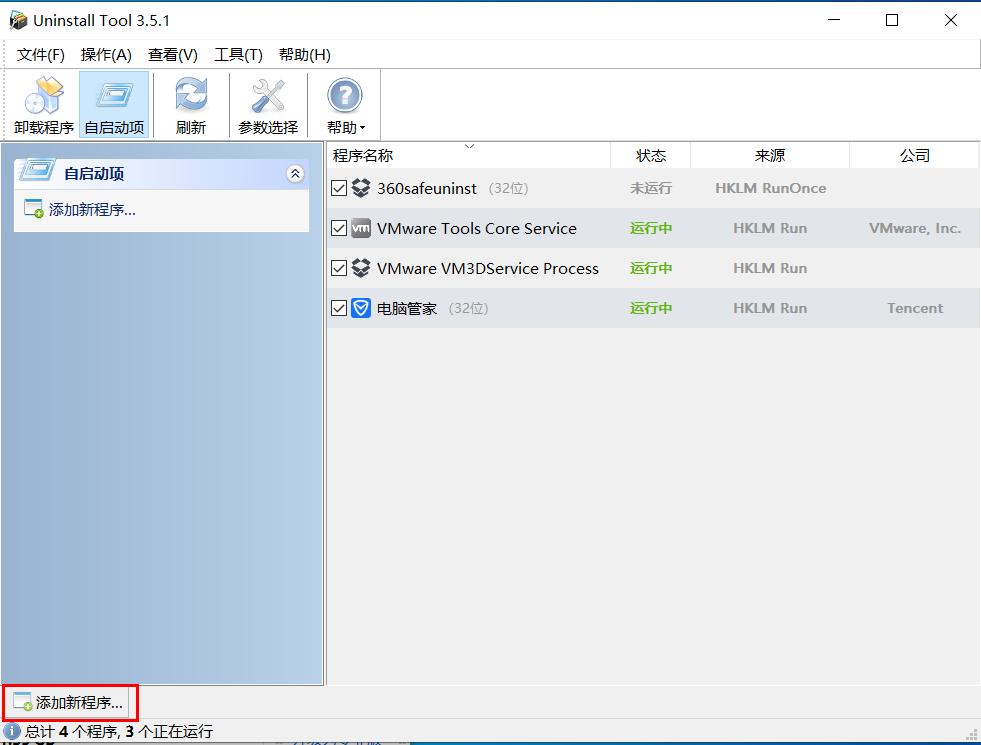The image size is (981, 745).
Task: Minimize the Uninstall Tool window
Action: coord(834,20)
